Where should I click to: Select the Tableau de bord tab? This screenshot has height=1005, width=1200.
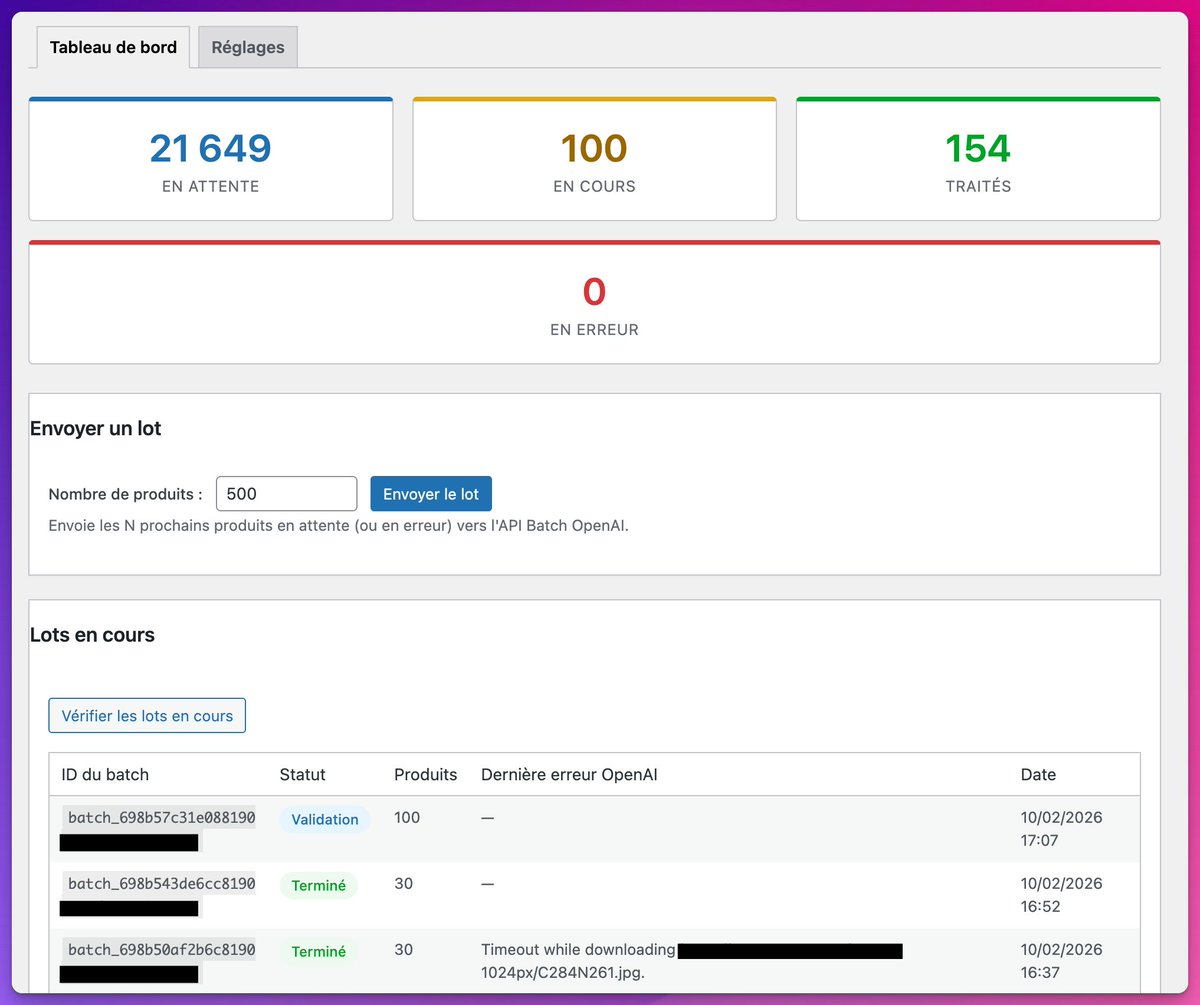(x=113, y=47)
